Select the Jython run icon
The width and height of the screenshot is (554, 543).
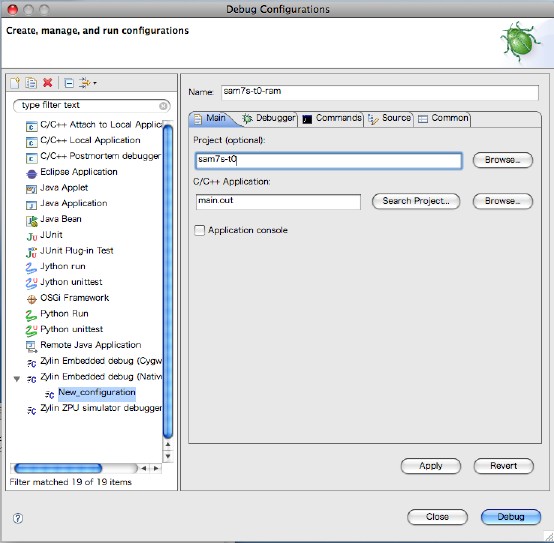[x=31, y=268]
